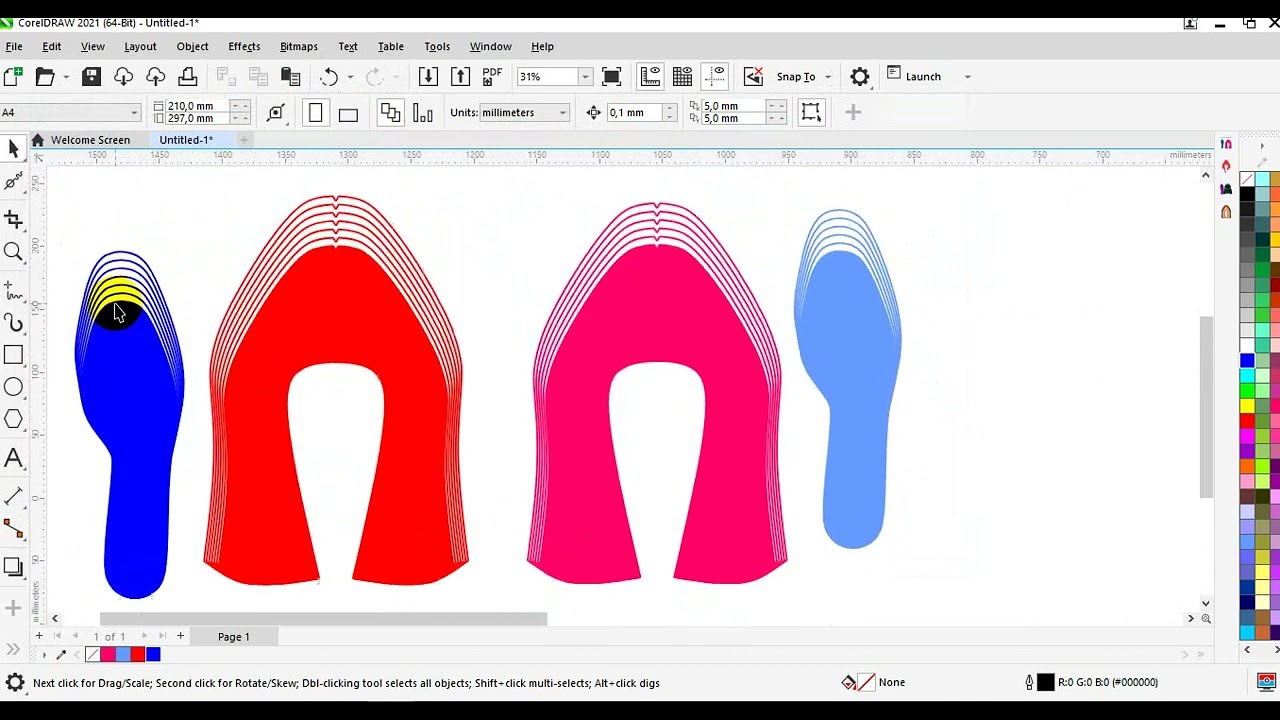This screenshot has height=720, width=1280.
Task: Select the Page 1 tab
Action: pyautogui.click(x=234, y=637)
